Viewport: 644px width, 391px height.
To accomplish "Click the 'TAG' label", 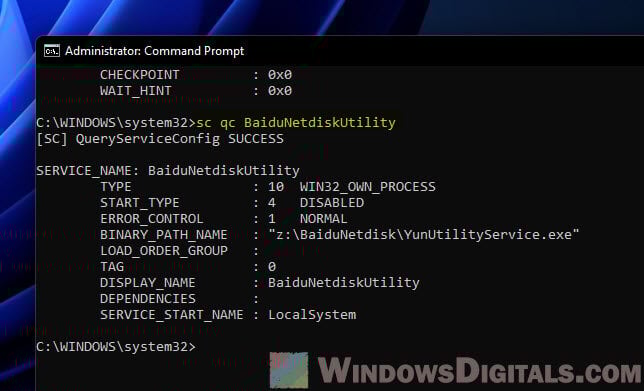I will pyautogui.click(x=112, y=267).
